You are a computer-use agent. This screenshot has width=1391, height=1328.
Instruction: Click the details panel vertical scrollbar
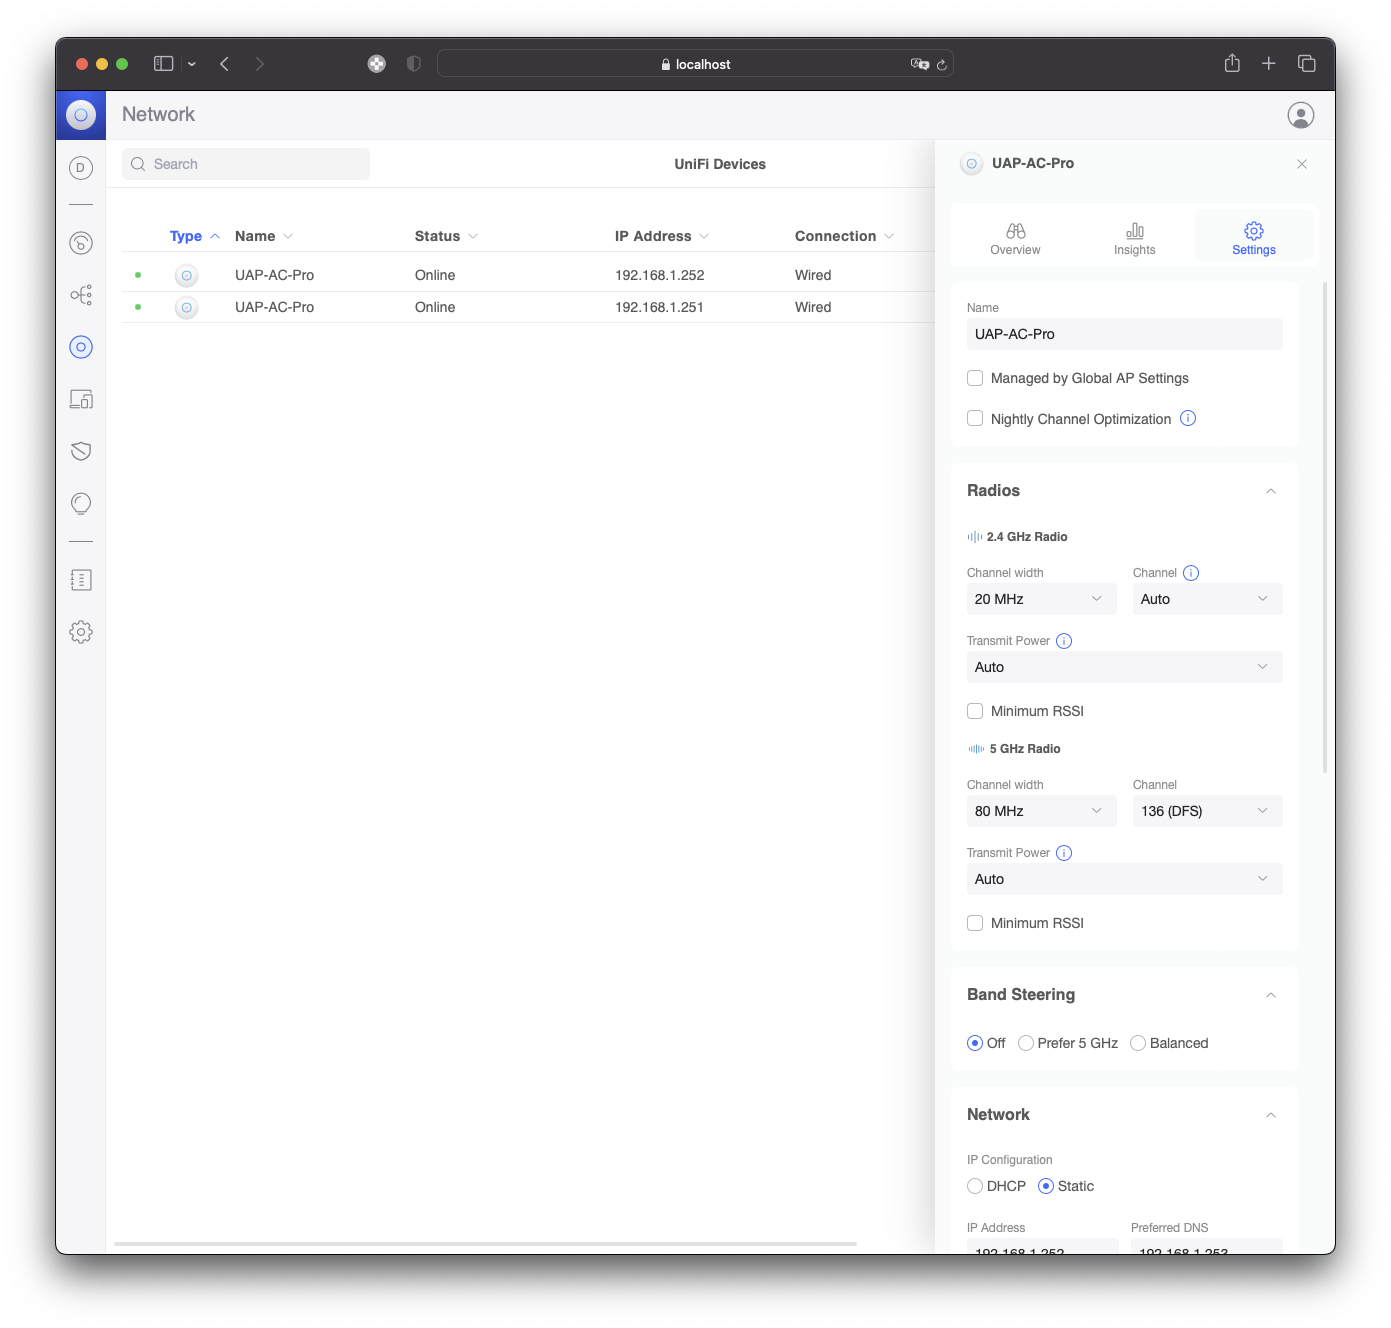tap(1325, 527)
